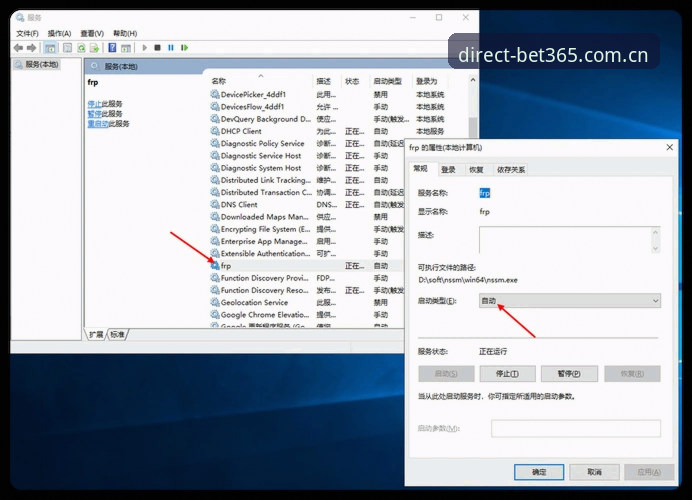Close the frp properties dialog
The width and height of the screenshot is (692, 500).
tap(669, 147)
